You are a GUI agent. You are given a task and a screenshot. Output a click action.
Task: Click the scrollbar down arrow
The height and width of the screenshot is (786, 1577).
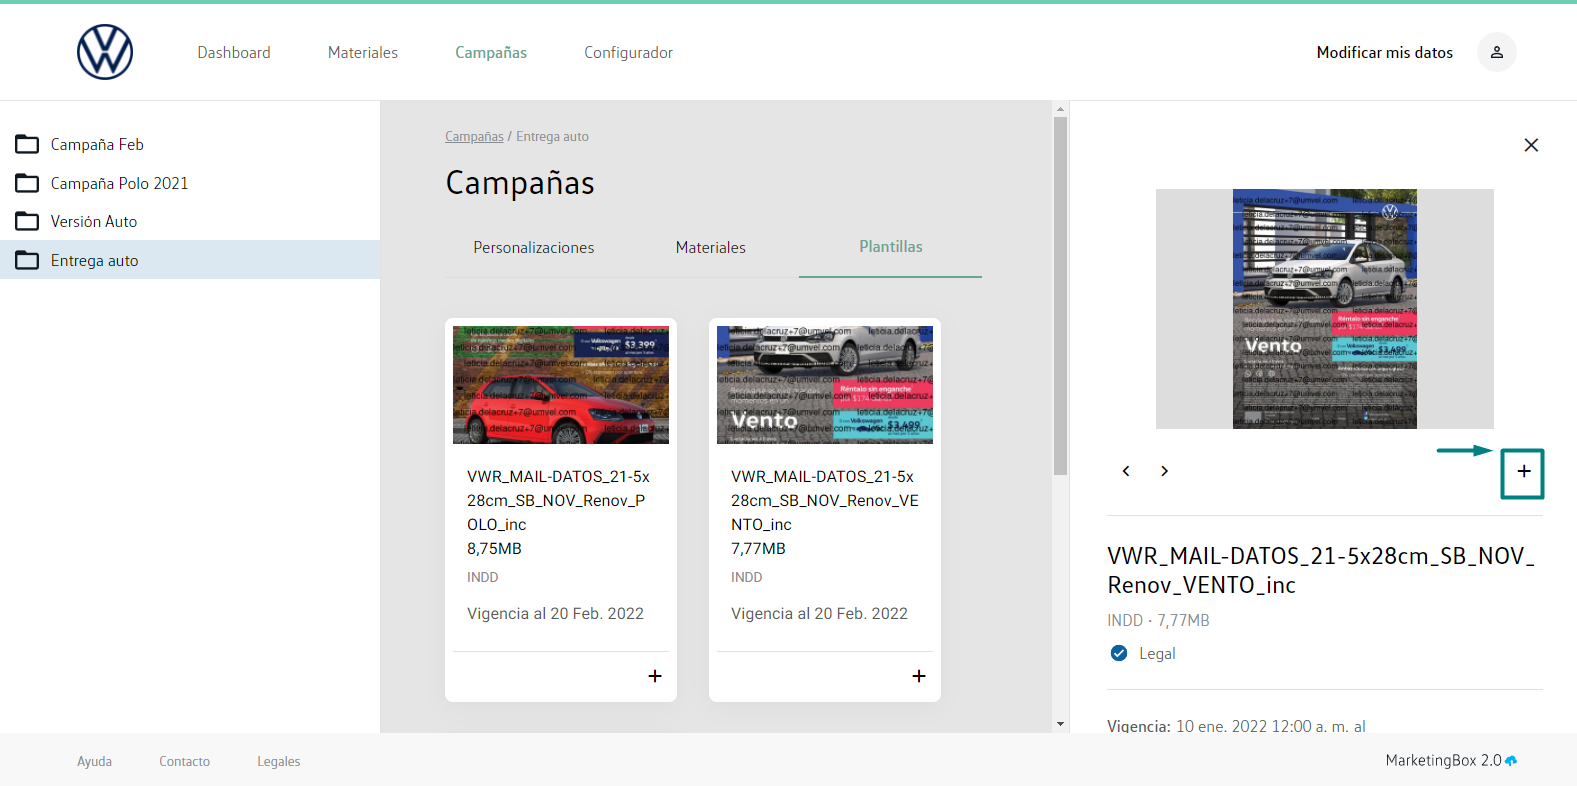pyautogui.click(x=1060, y=724)
